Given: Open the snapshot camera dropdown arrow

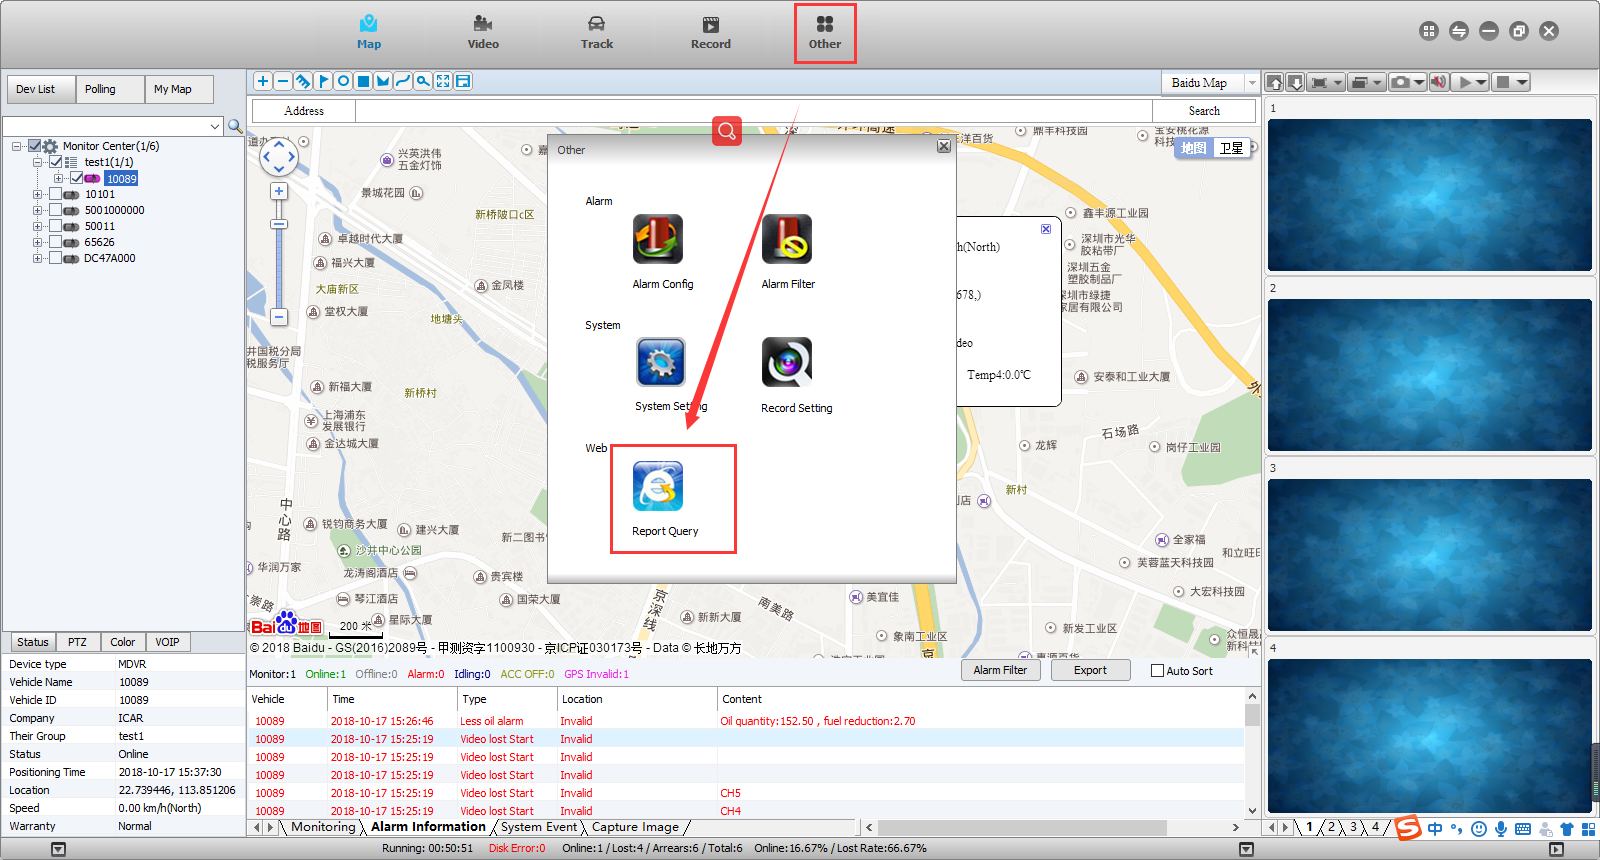Looking at the screenshot, I should pos(1419,82).
